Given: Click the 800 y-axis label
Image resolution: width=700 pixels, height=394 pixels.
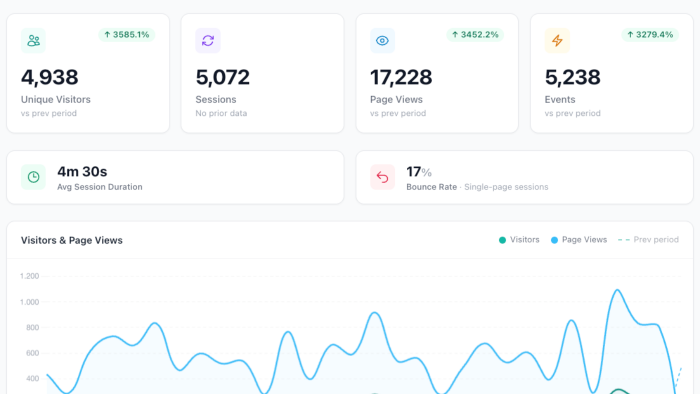Looking at the screenshot, I should pyautogui.click(x=33, y=328).
